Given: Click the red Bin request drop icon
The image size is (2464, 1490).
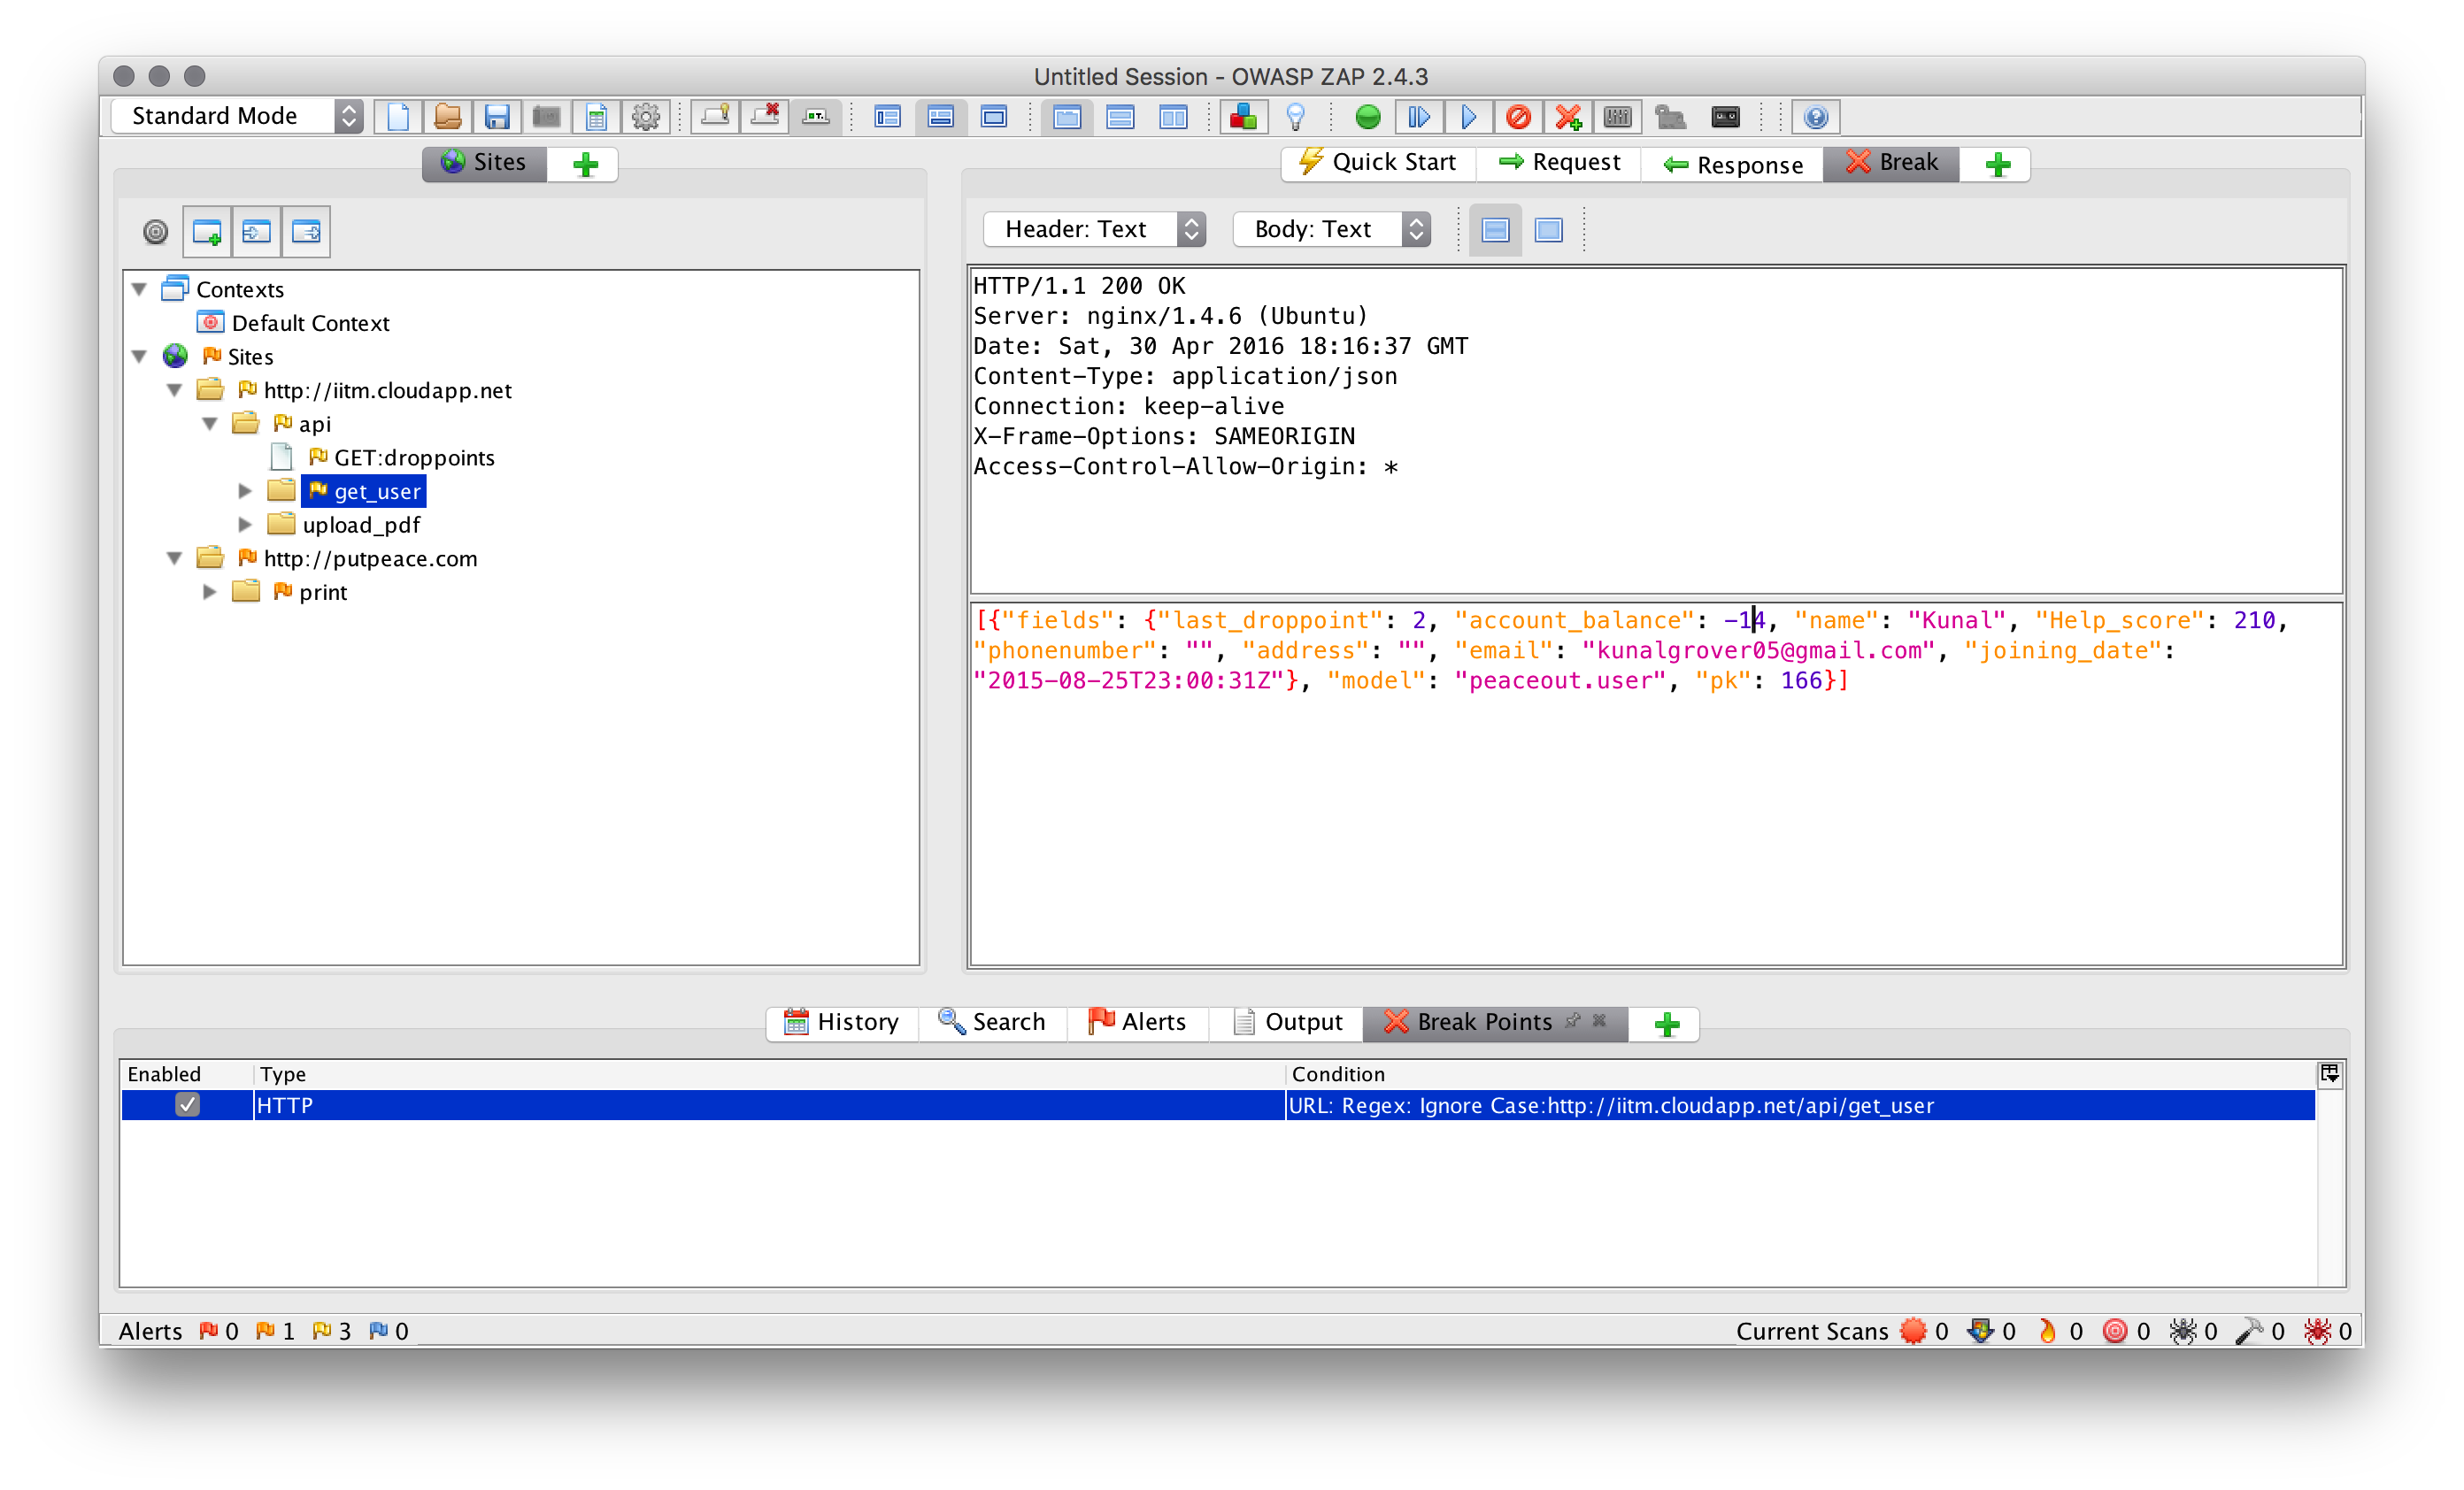Looking at the screenshot, I should point(1517,117).
